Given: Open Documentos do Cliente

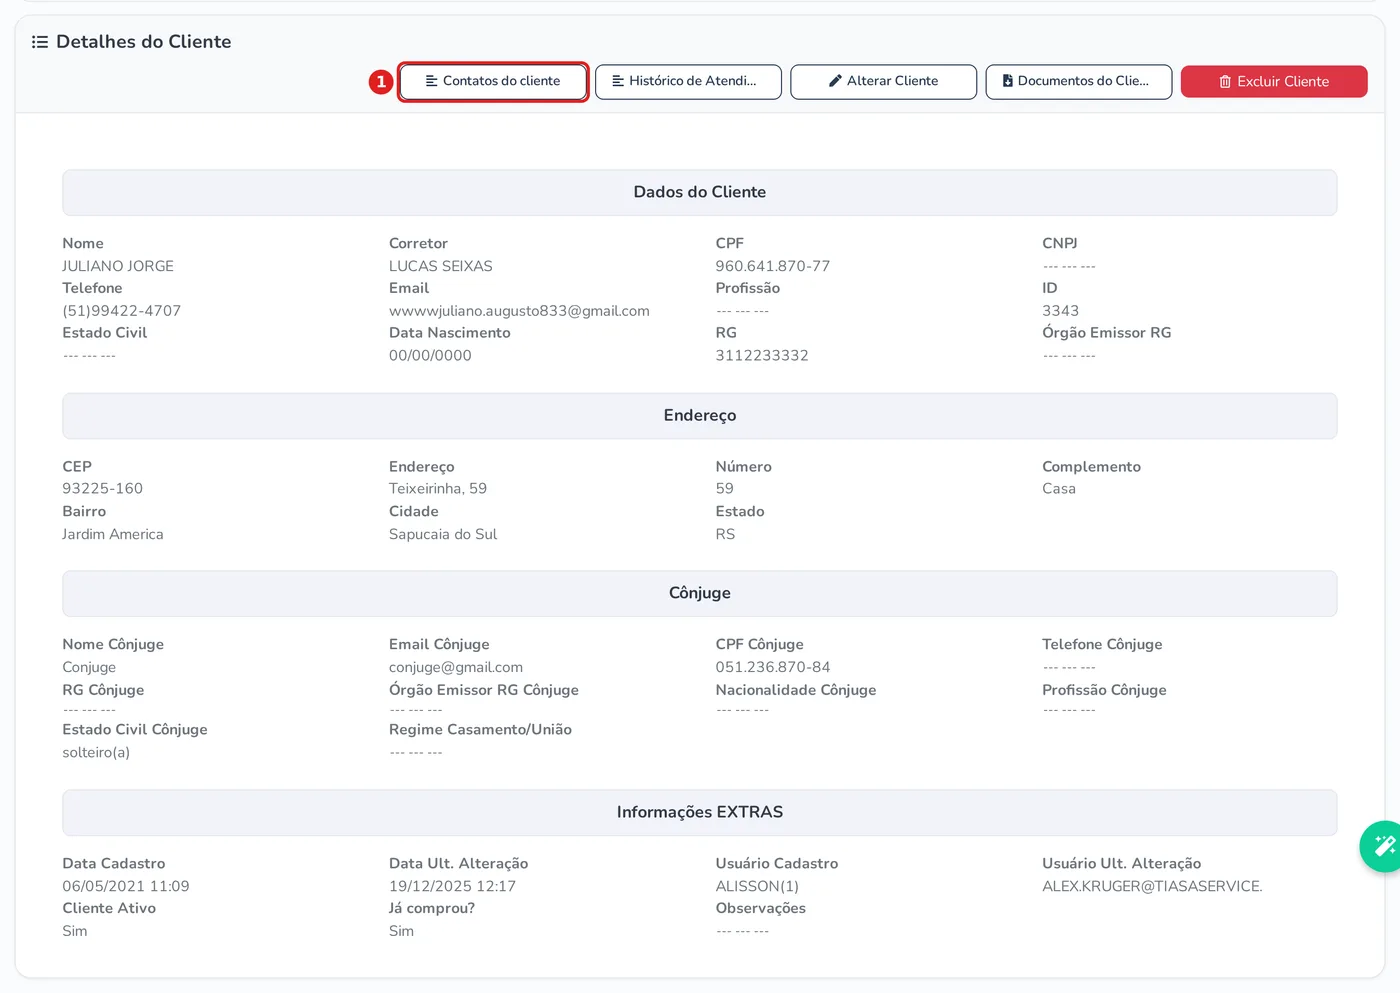Looking at the screenshot, I should click(1078, 81).
